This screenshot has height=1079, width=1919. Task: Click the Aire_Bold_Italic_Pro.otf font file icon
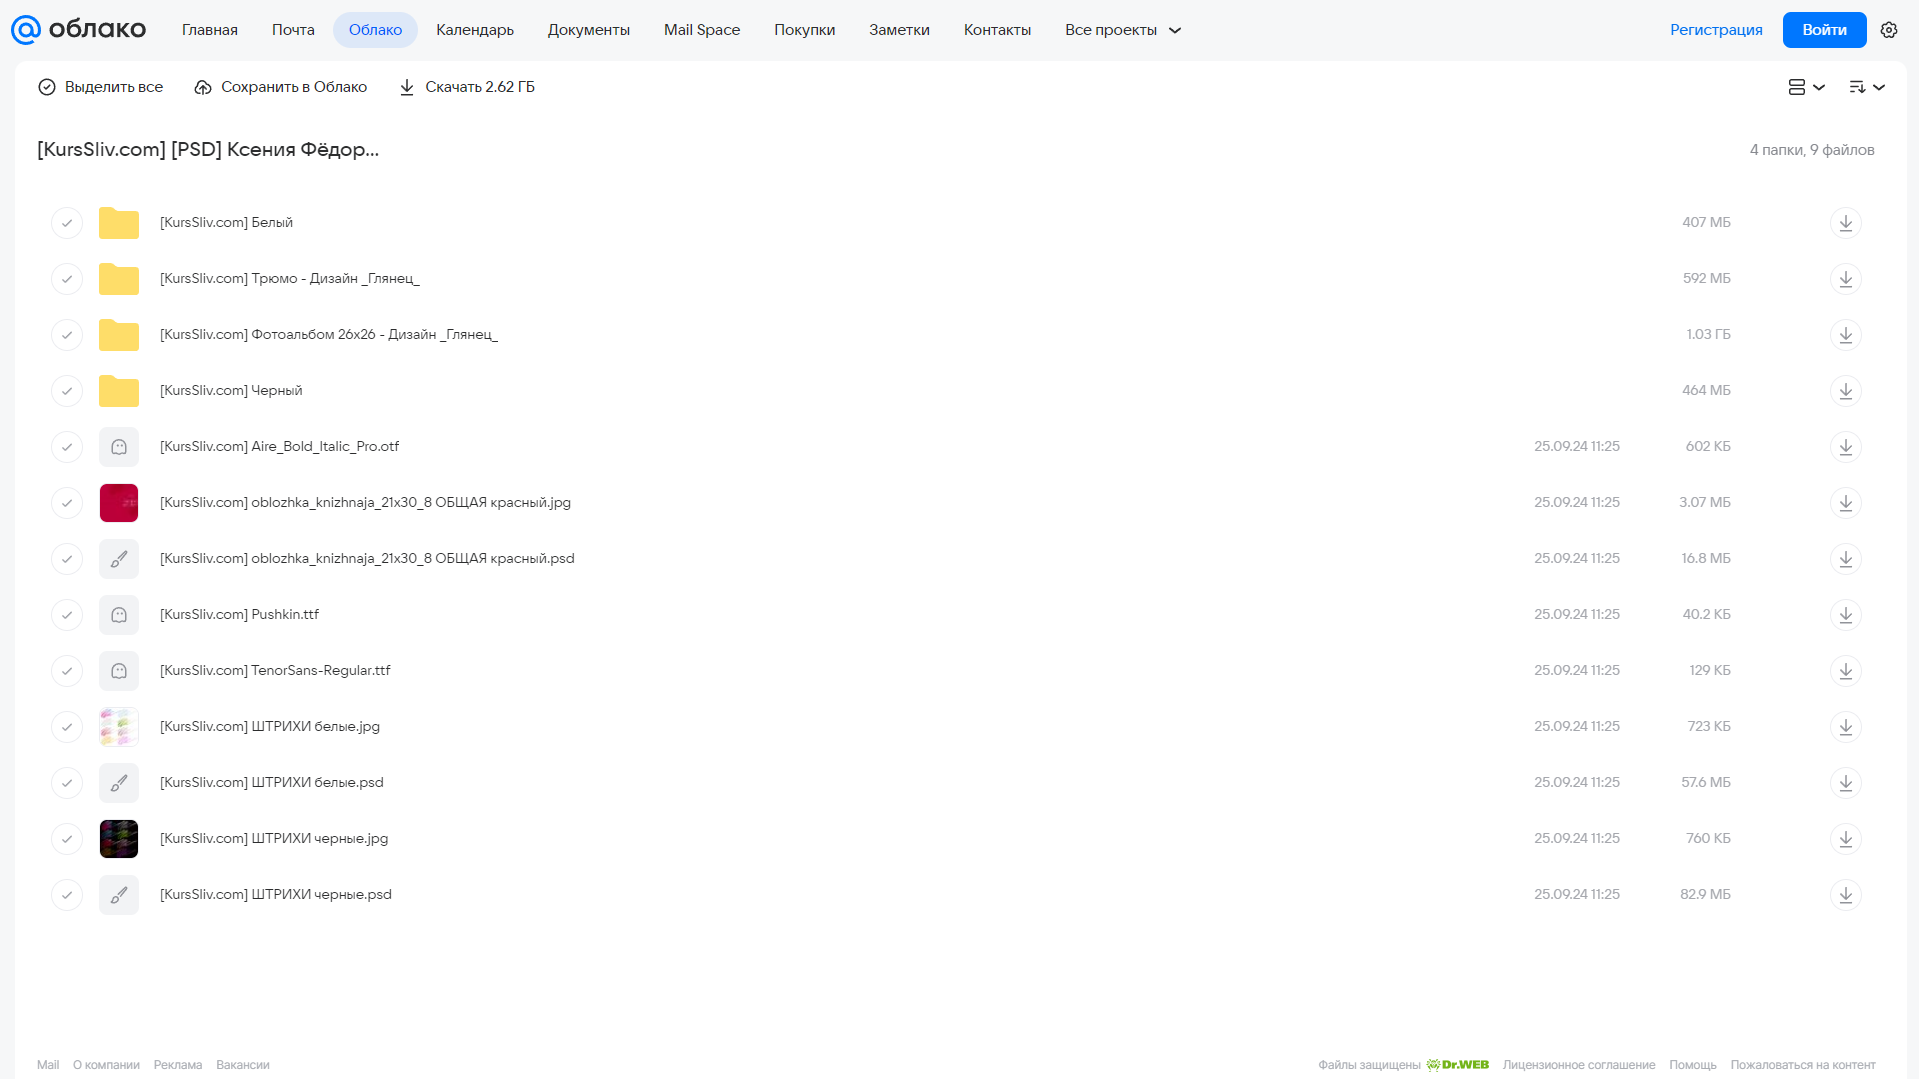tap(119, 447)
